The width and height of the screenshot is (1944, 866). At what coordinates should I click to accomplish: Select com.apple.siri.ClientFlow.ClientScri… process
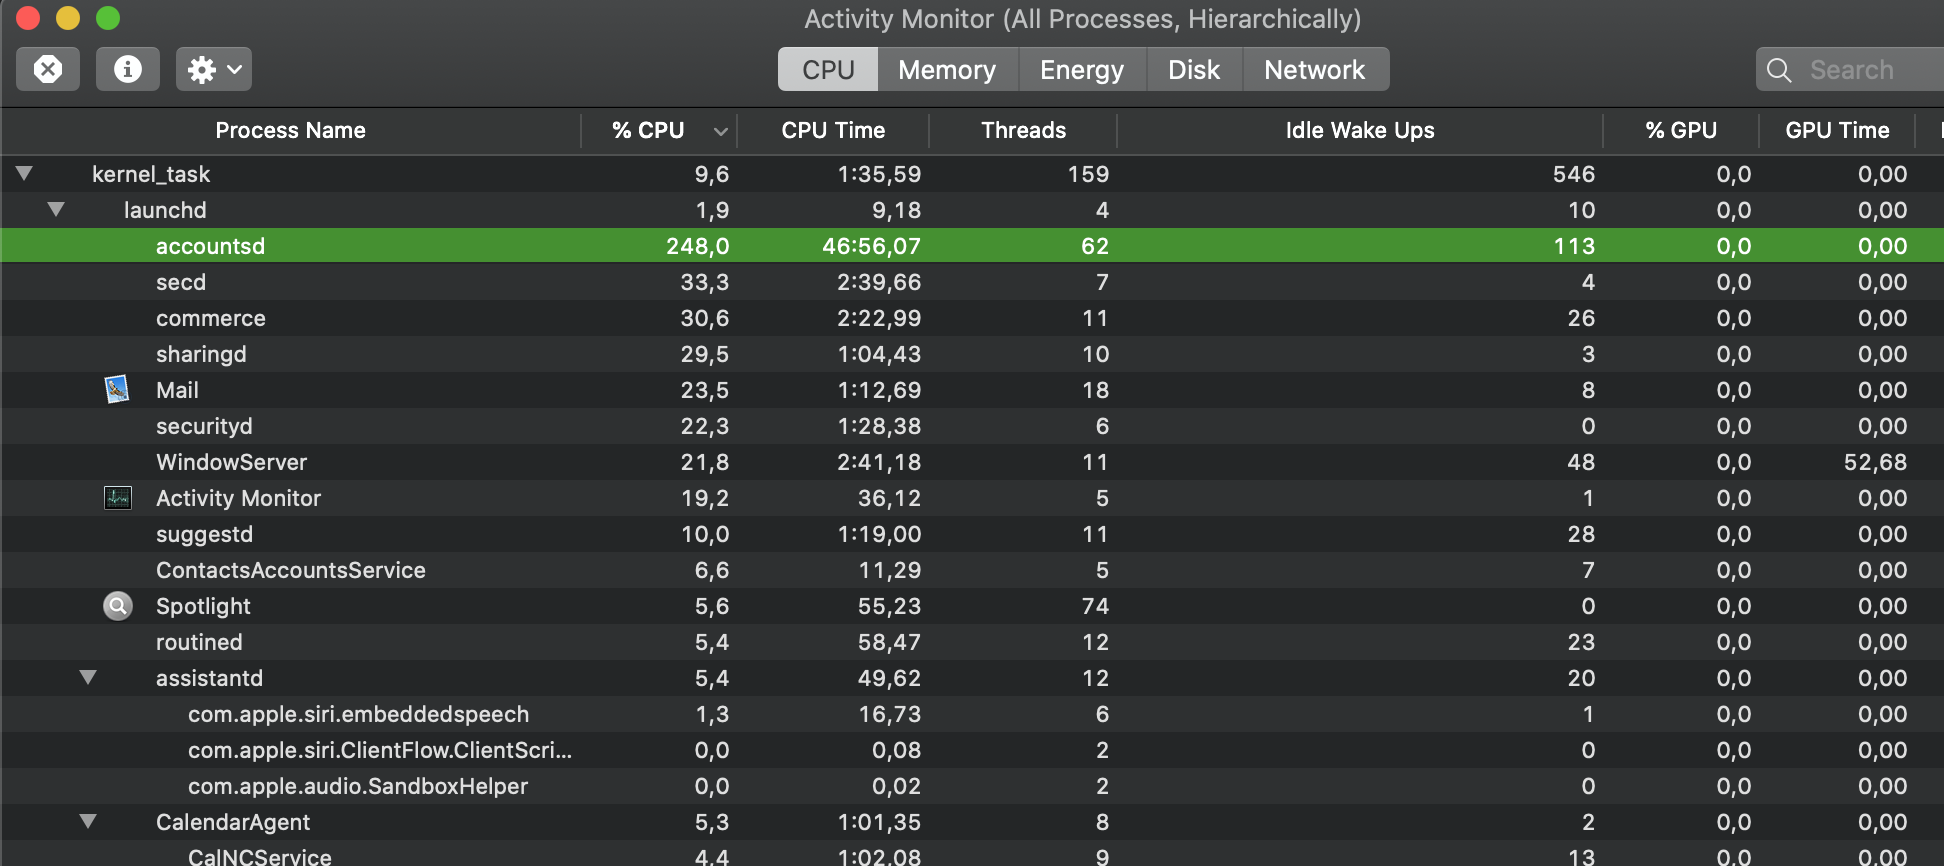pos(972,749)
